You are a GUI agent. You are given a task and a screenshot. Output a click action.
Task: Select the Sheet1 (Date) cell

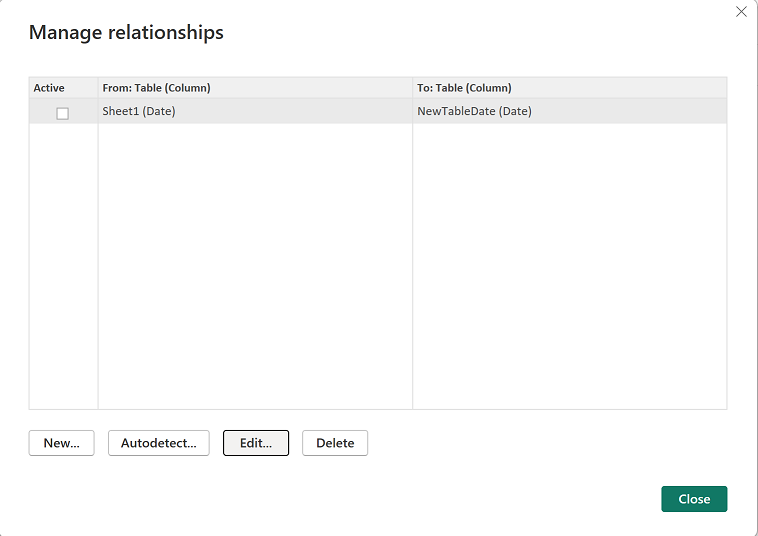click(x=139, y=112)
